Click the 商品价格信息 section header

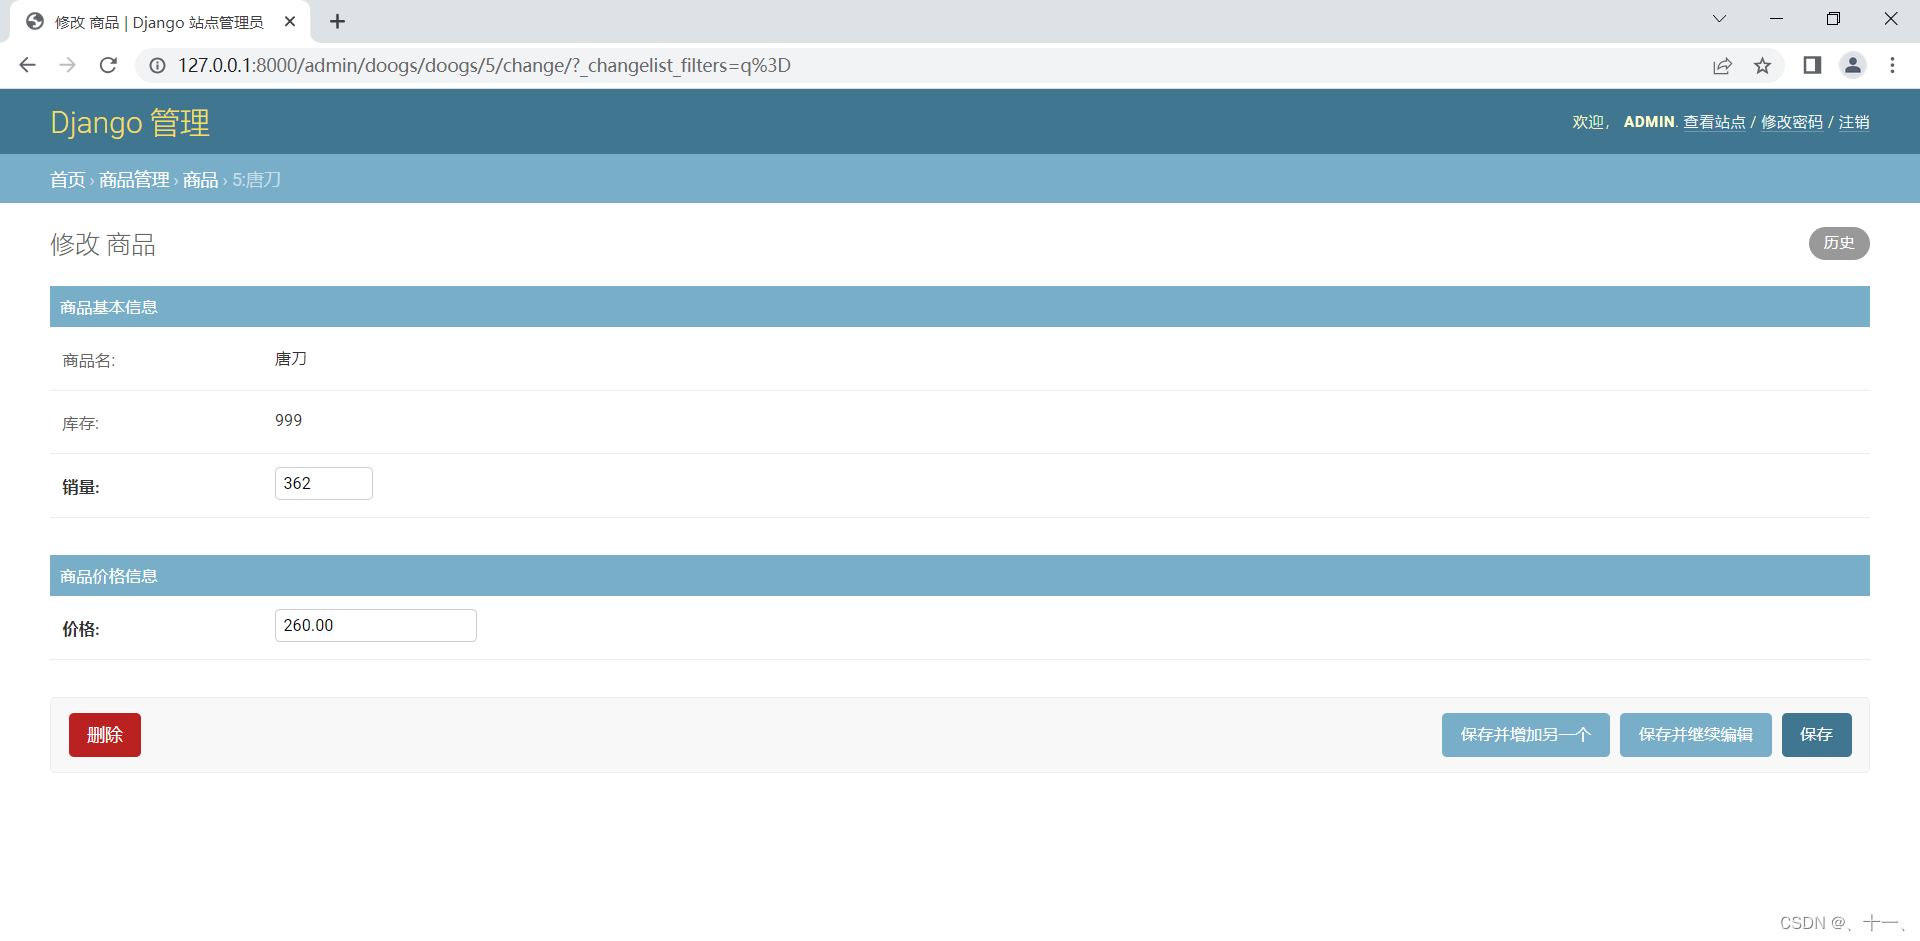[x=960, y=576]
